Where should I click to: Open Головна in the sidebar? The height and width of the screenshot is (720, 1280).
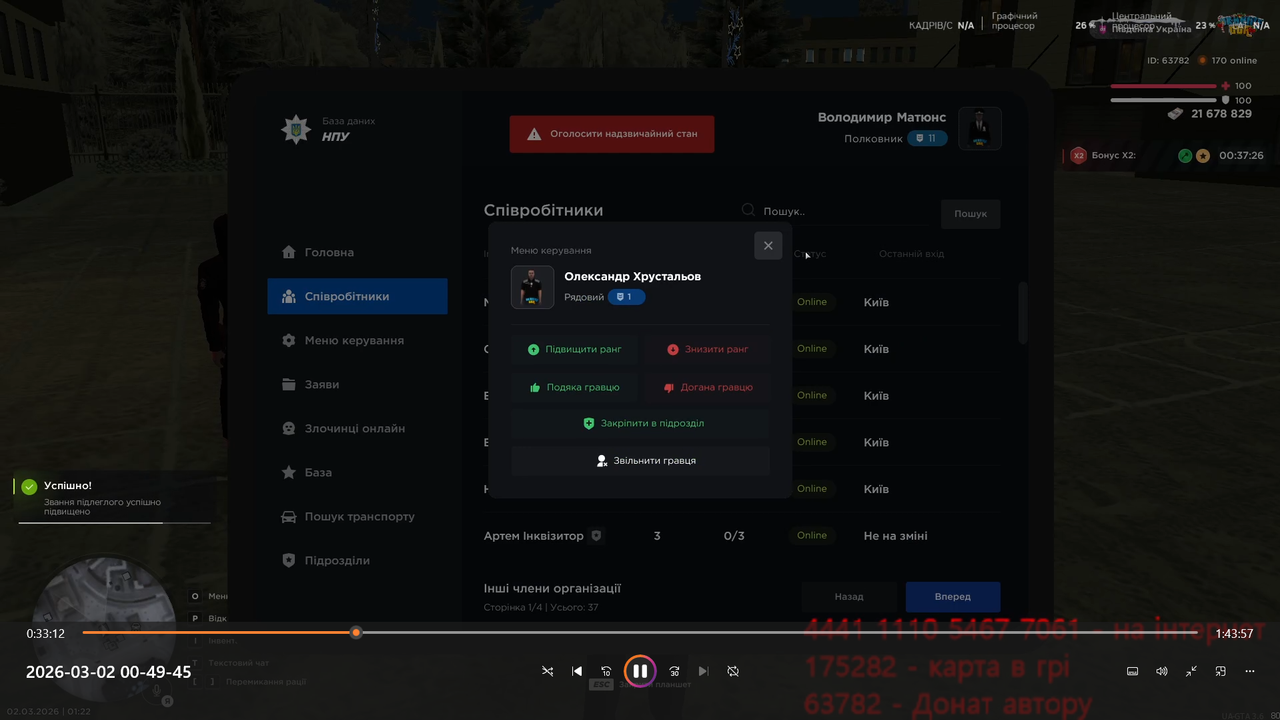(x=357, y=253)
